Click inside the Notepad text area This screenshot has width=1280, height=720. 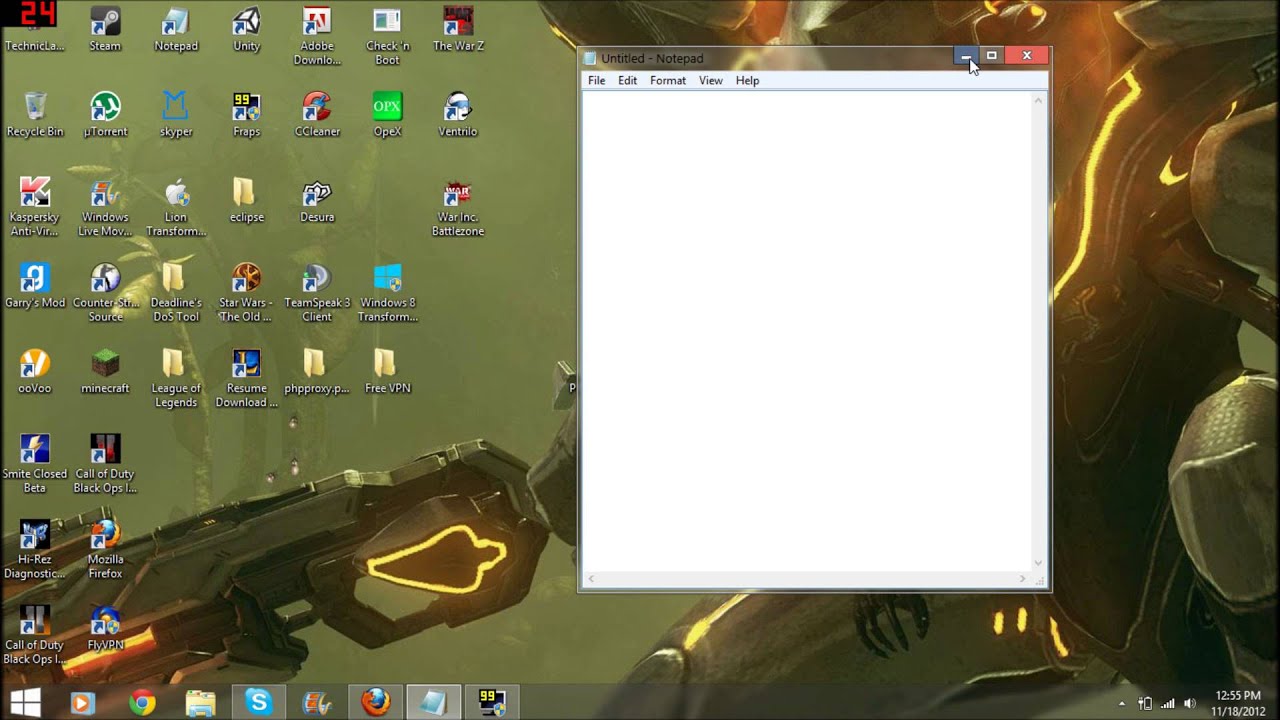click(x=807, y=330)
